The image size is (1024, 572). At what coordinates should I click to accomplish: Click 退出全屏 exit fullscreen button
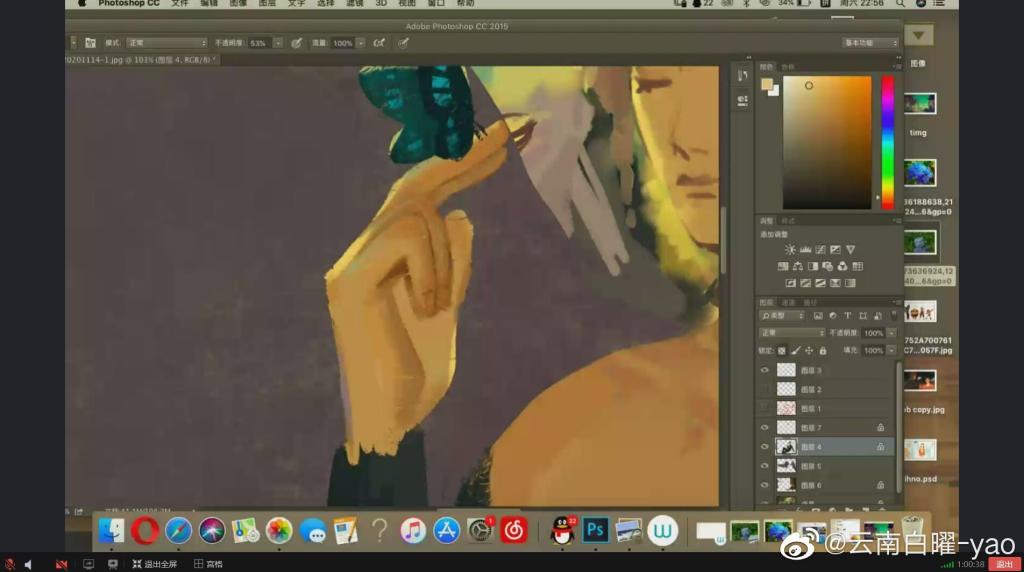point(155,564)
